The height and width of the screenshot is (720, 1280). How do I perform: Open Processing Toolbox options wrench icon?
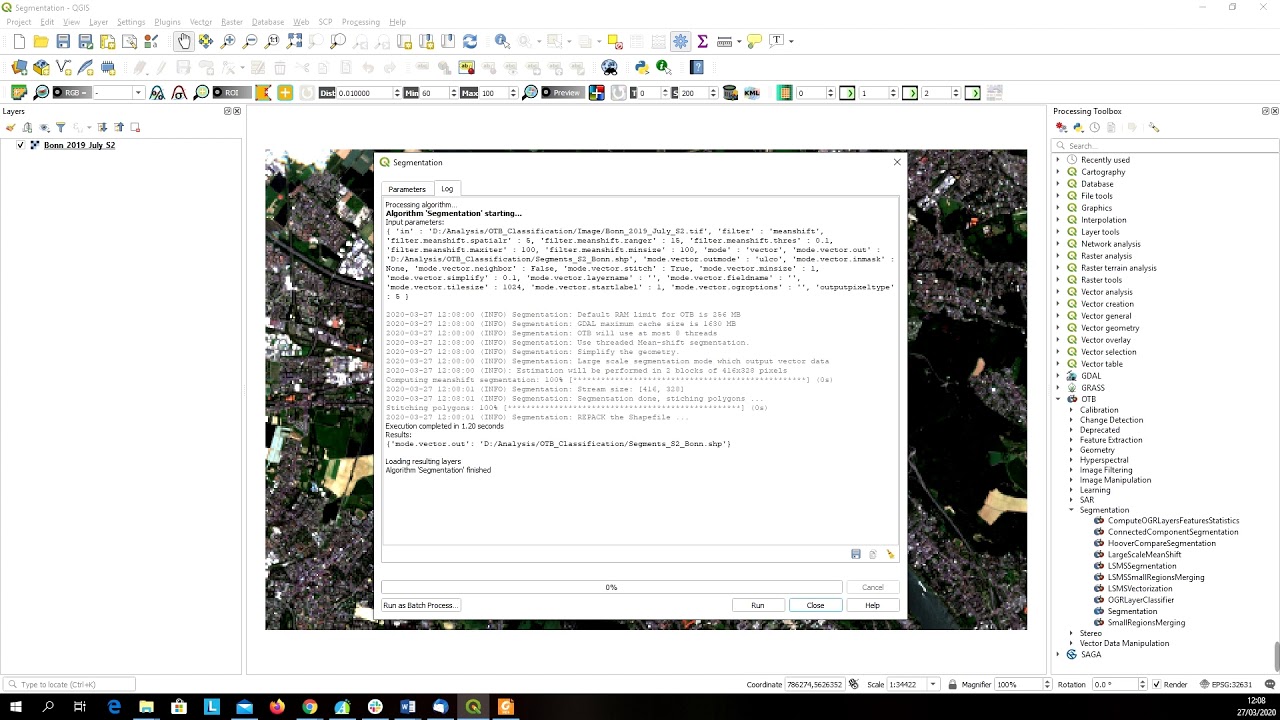(1153, 127)
